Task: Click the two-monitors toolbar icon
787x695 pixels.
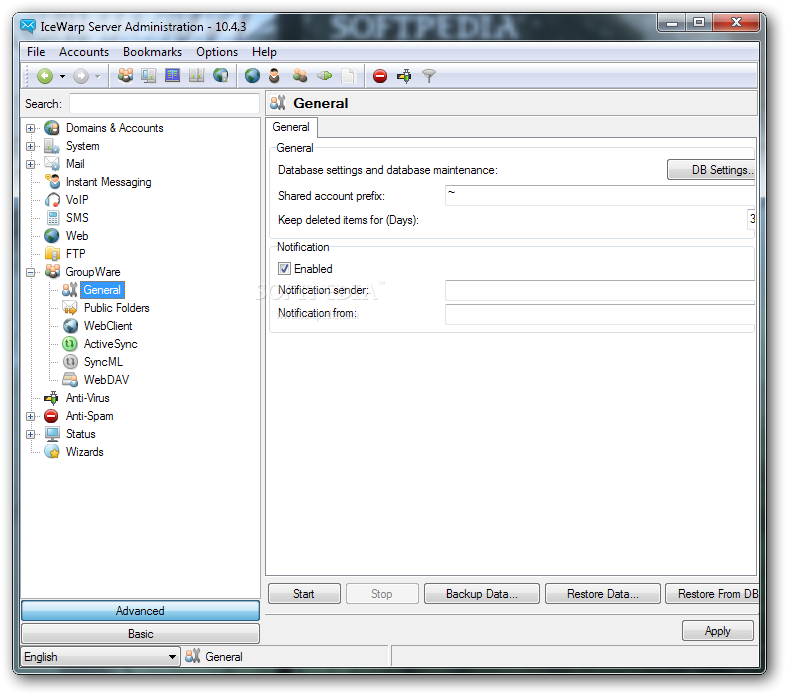Action: 149,76
